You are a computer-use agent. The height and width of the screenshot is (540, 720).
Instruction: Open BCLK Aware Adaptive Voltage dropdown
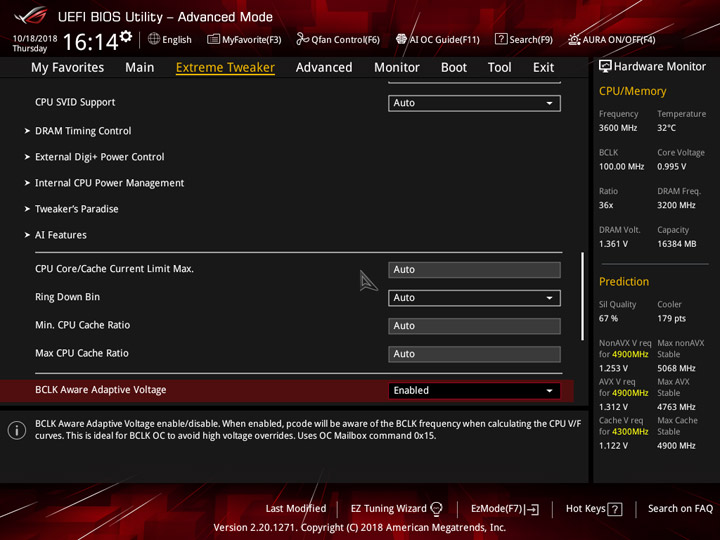pyautogui.click(x=474, y=390)
